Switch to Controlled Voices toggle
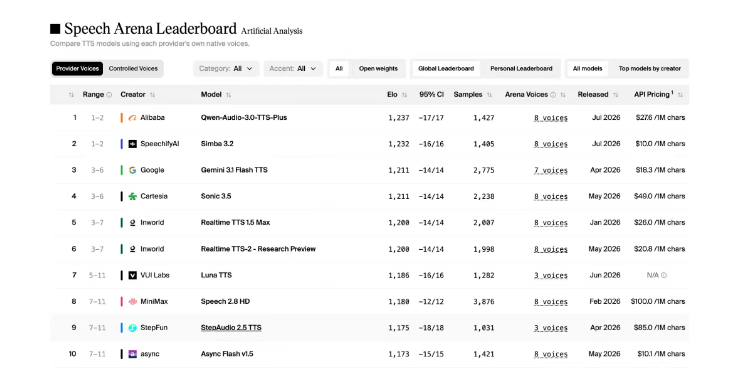This screenshot has width=731, height=381. click(x=133, y=69)
